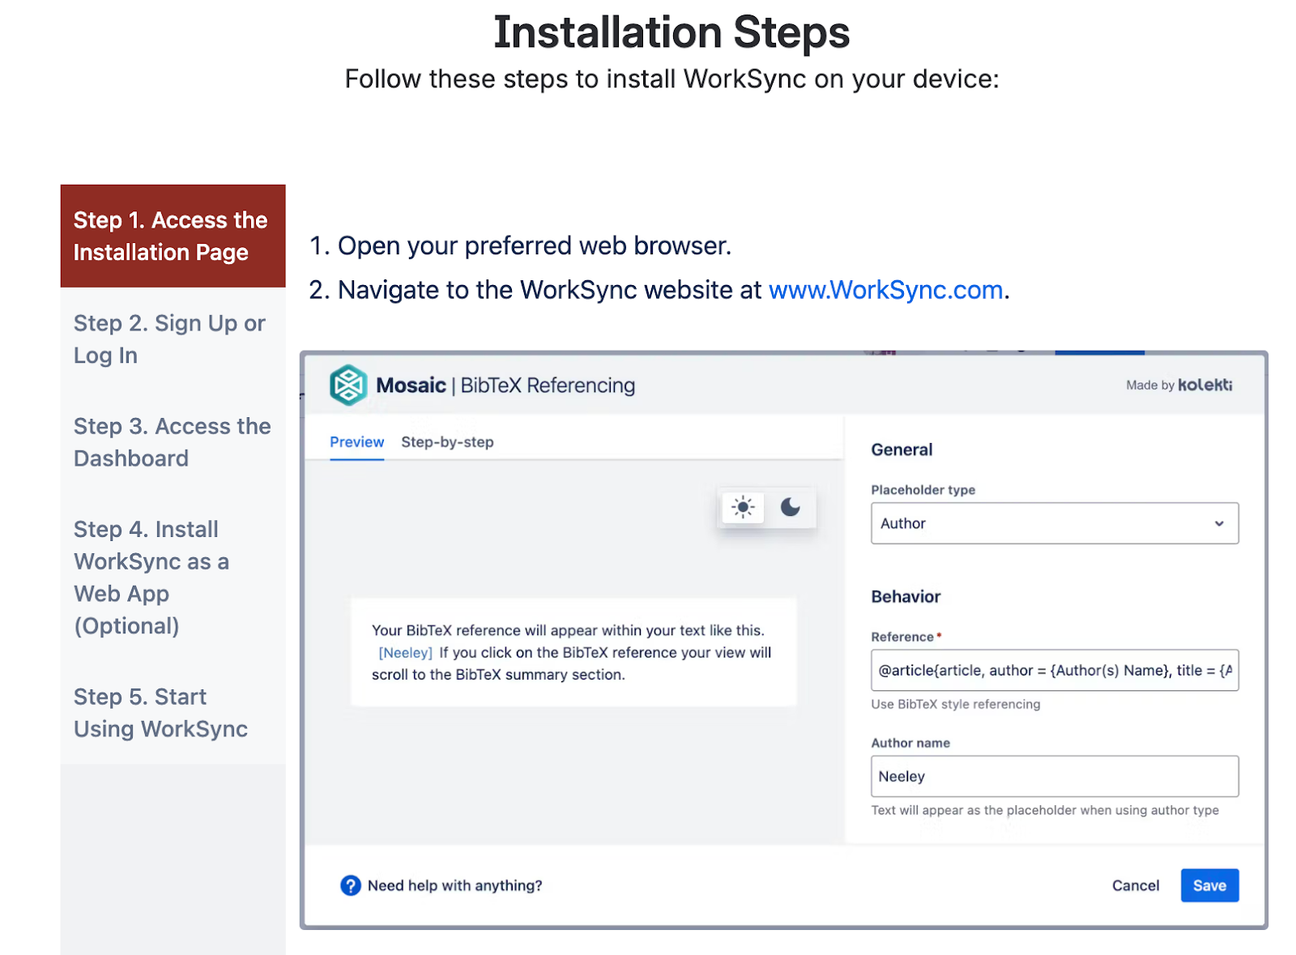Open the www.WorkSync.com link
The width and height of the screenshot is (1296, 955).
click(x=885, y=289)
